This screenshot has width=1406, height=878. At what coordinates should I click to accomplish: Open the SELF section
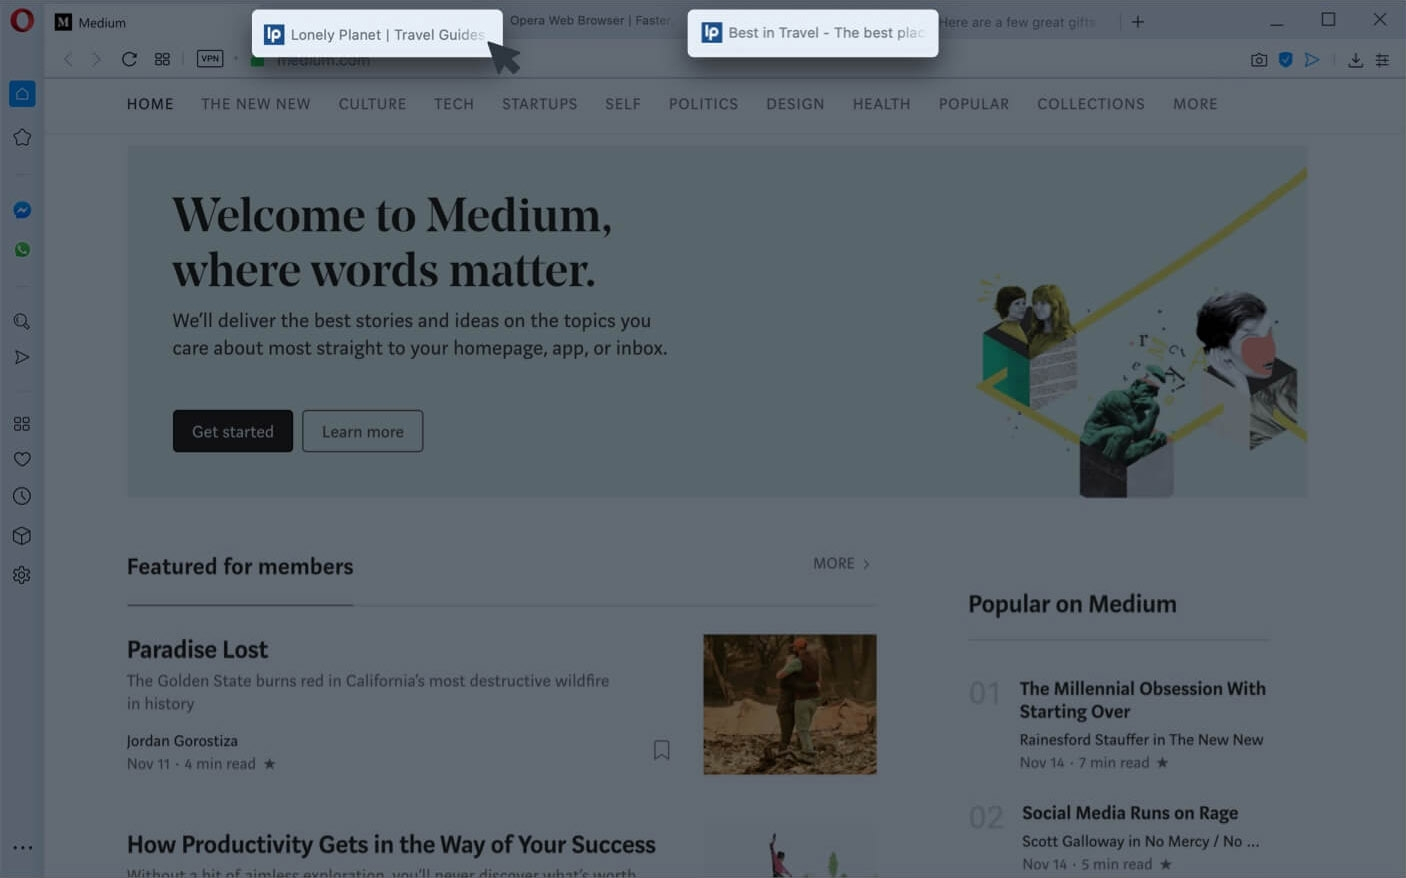(623, 104)
